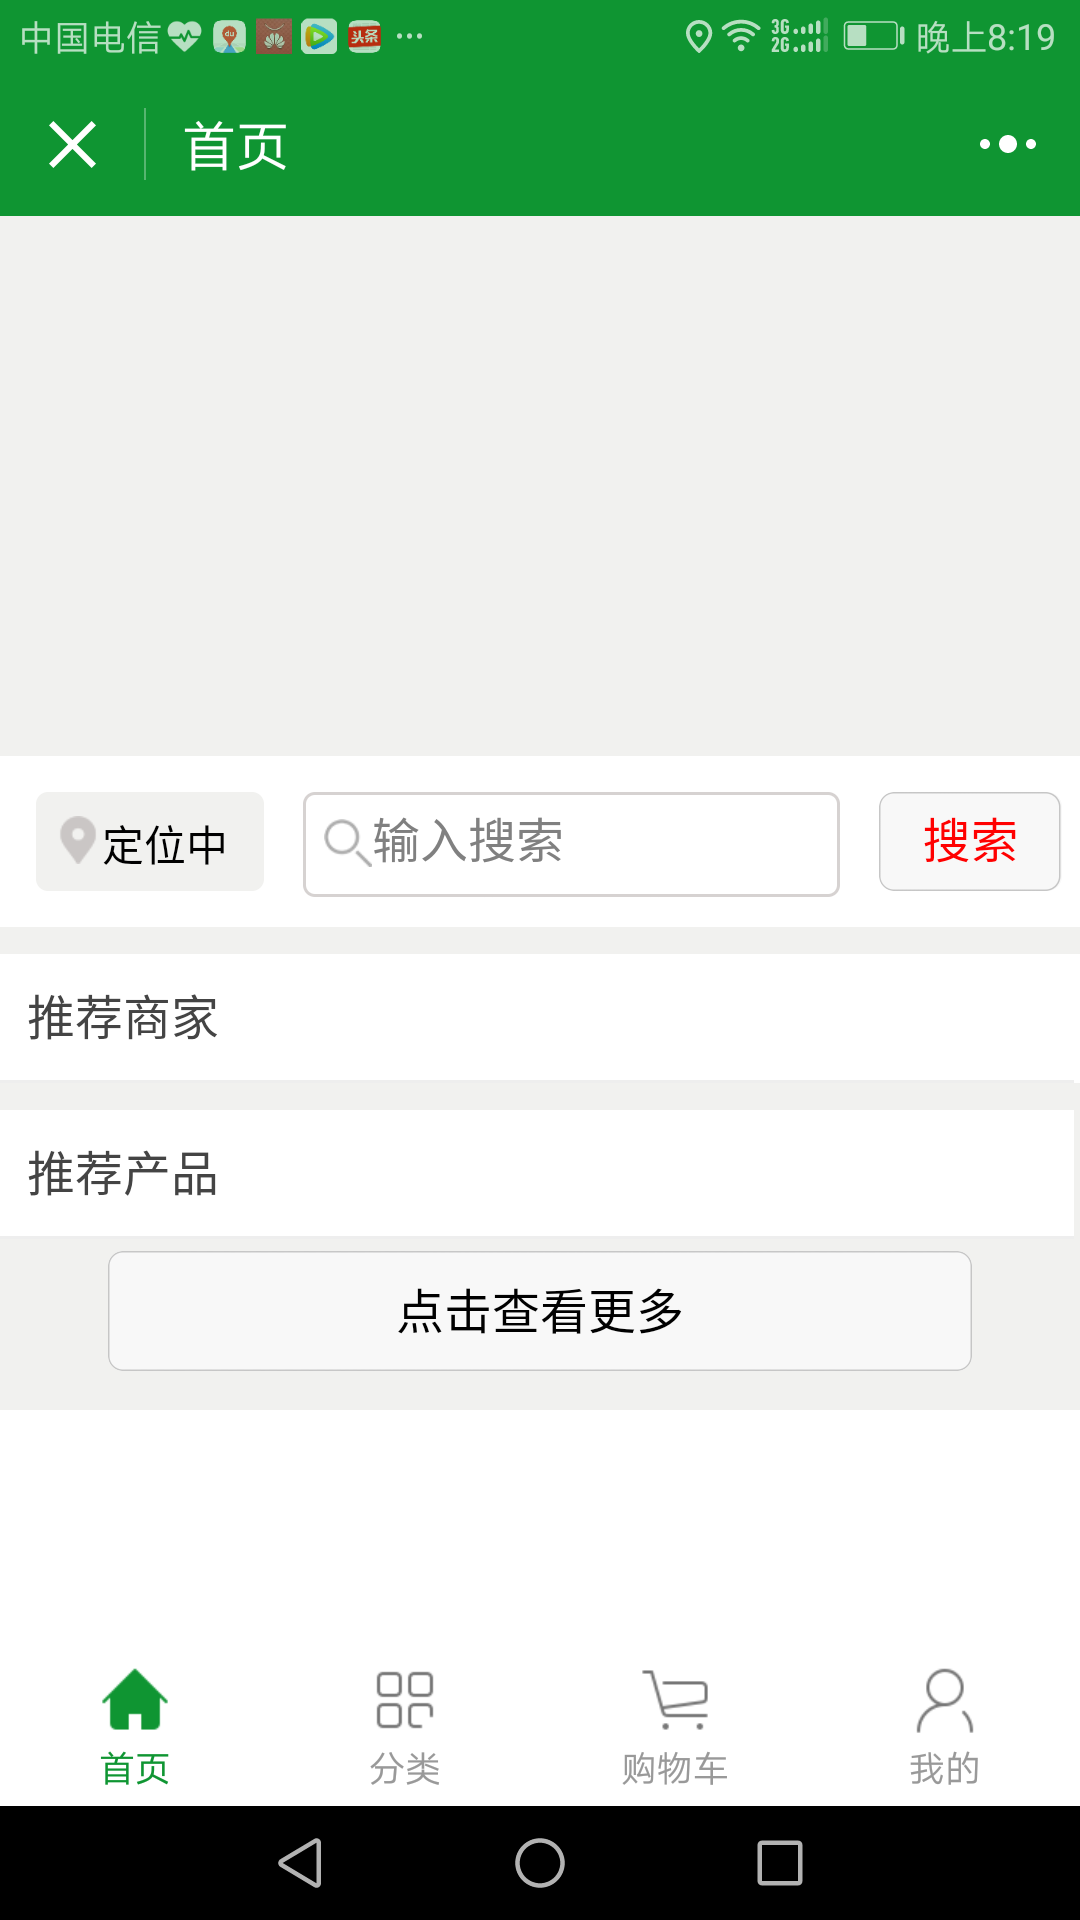Tap the Toutiao notification icon in status bar
Screen dimensions: 1080x1920
point(364,37)
